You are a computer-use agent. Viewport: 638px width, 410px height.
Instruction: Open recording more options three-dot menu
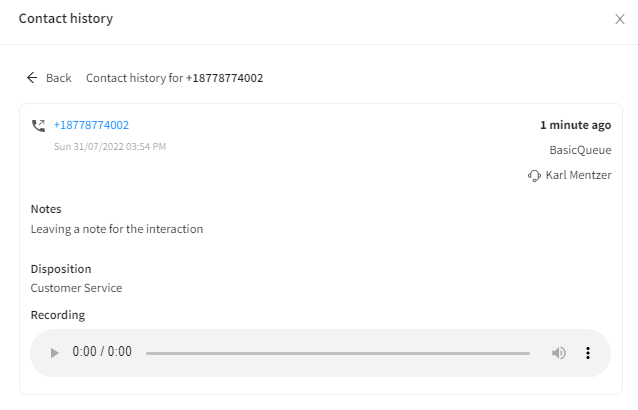(588, 353)
